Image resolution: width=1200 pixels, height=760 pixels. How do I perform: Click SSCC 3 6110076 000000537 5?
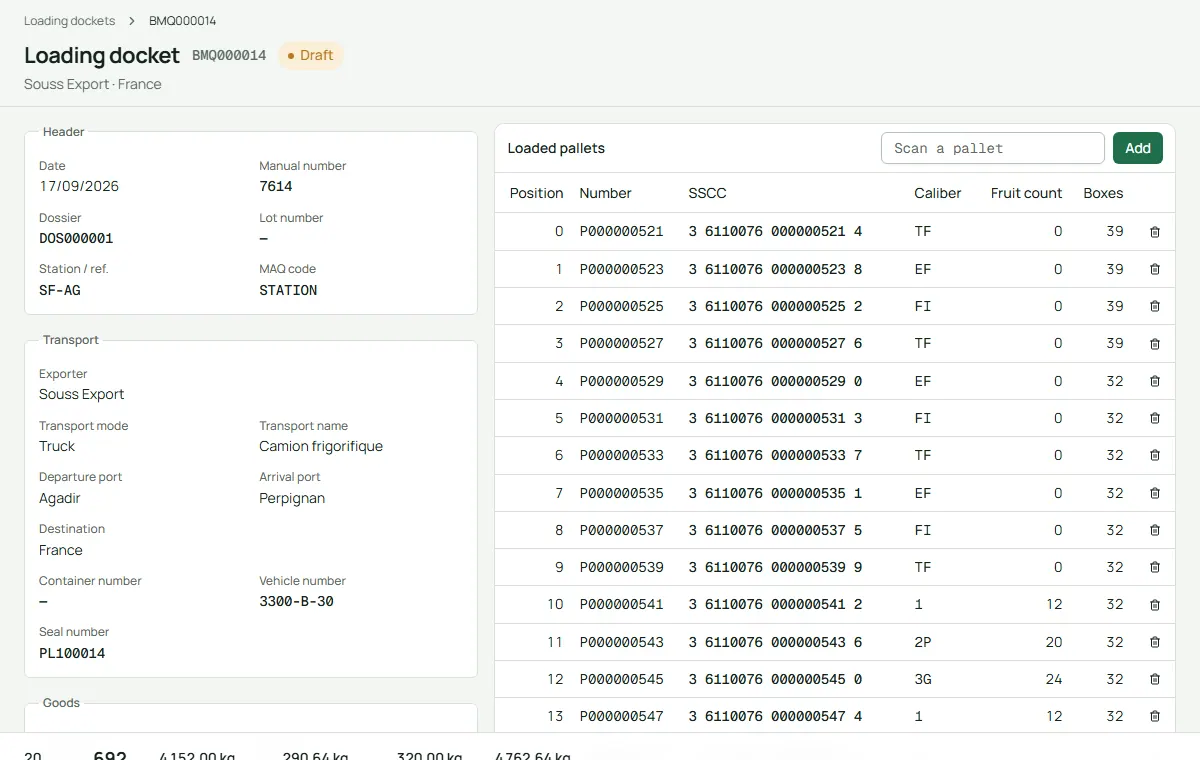pyautogui.click(x=775, y=530)
